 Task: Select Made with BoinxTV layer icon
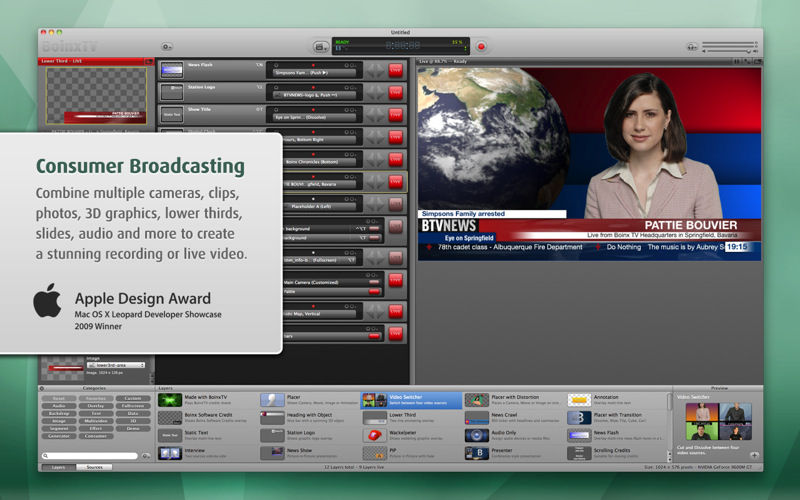click(170, 400)
